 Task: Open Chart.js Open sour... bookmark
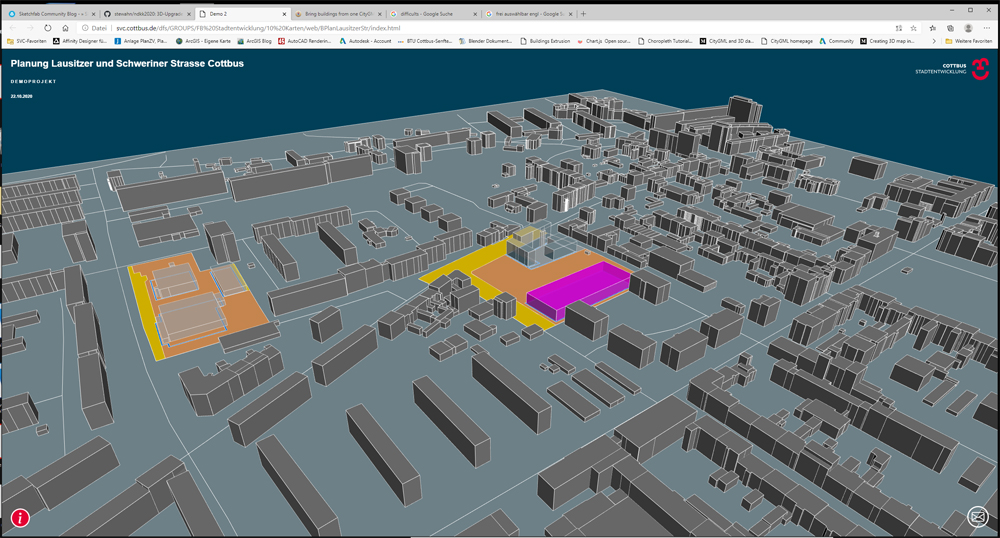[x=603, y=41]
